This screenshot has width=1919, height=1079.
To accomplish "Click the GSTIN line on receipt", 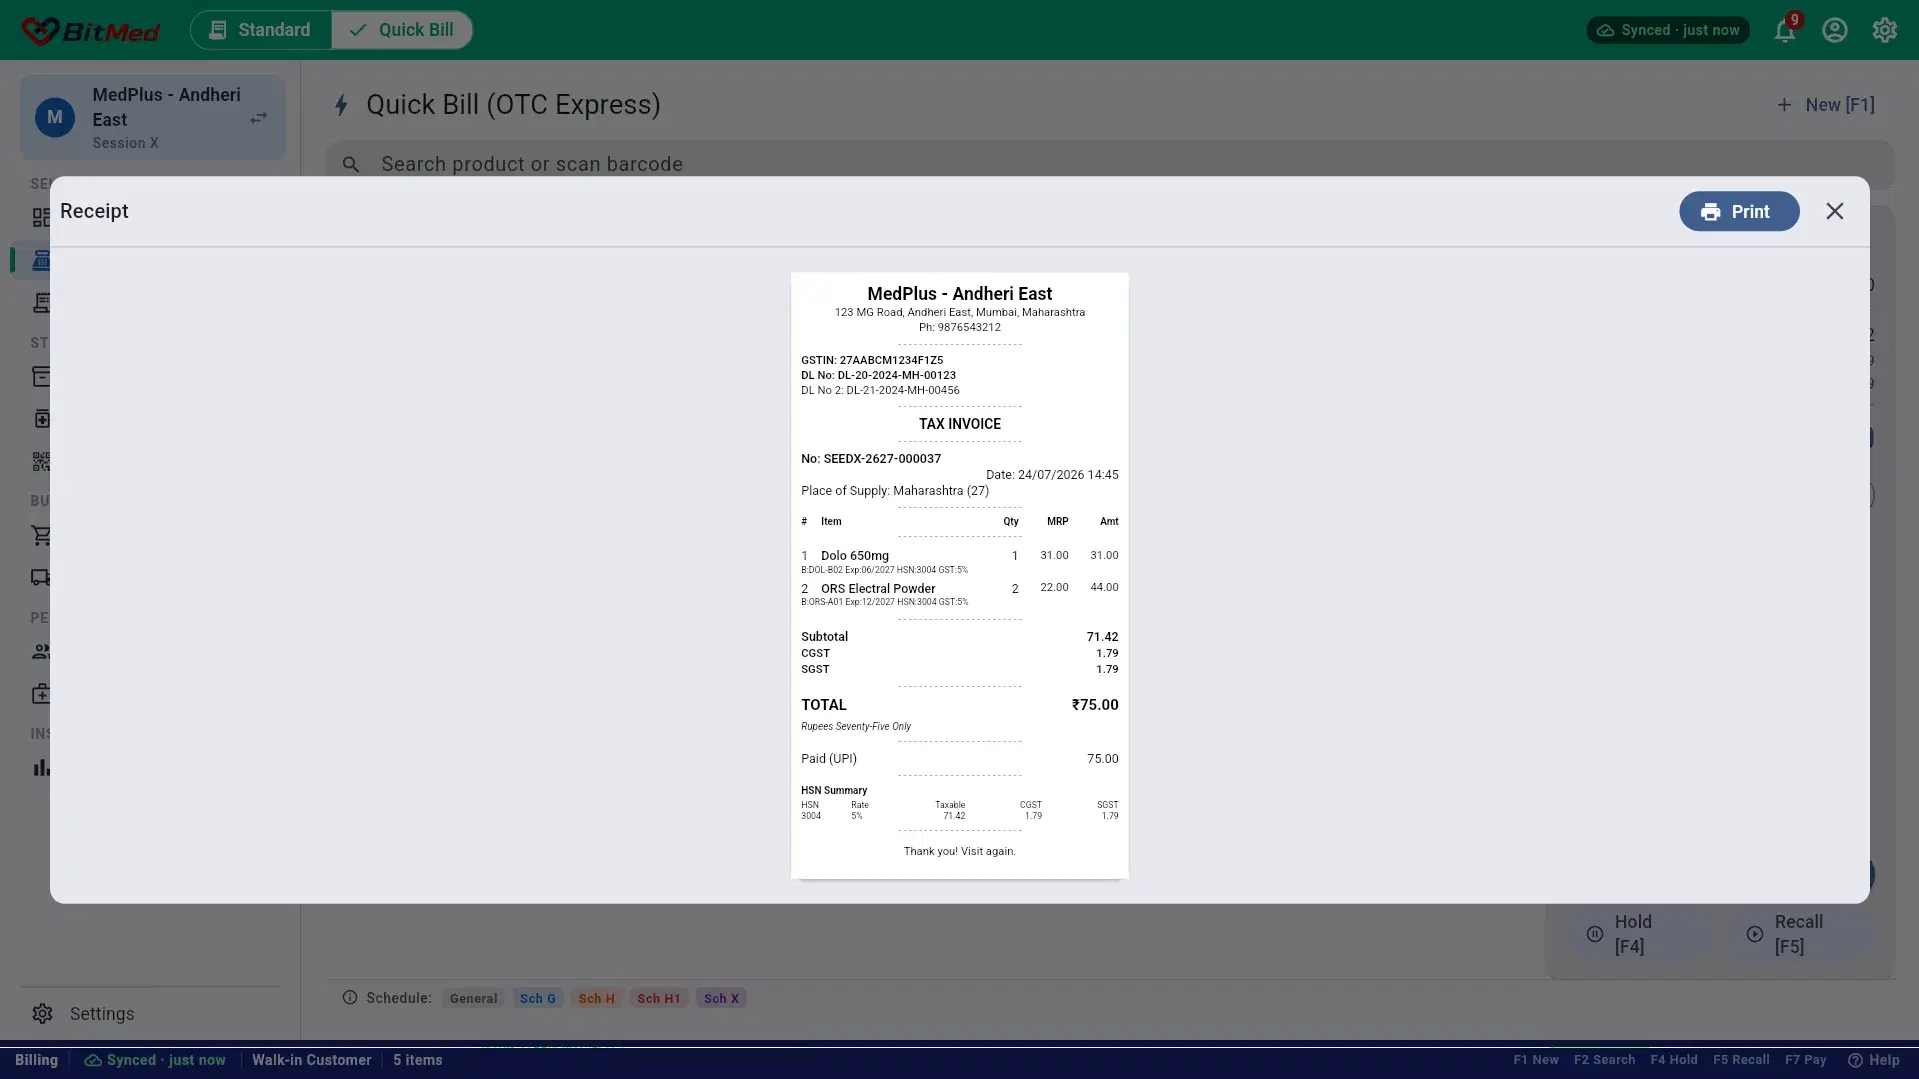I will [872, 360].
